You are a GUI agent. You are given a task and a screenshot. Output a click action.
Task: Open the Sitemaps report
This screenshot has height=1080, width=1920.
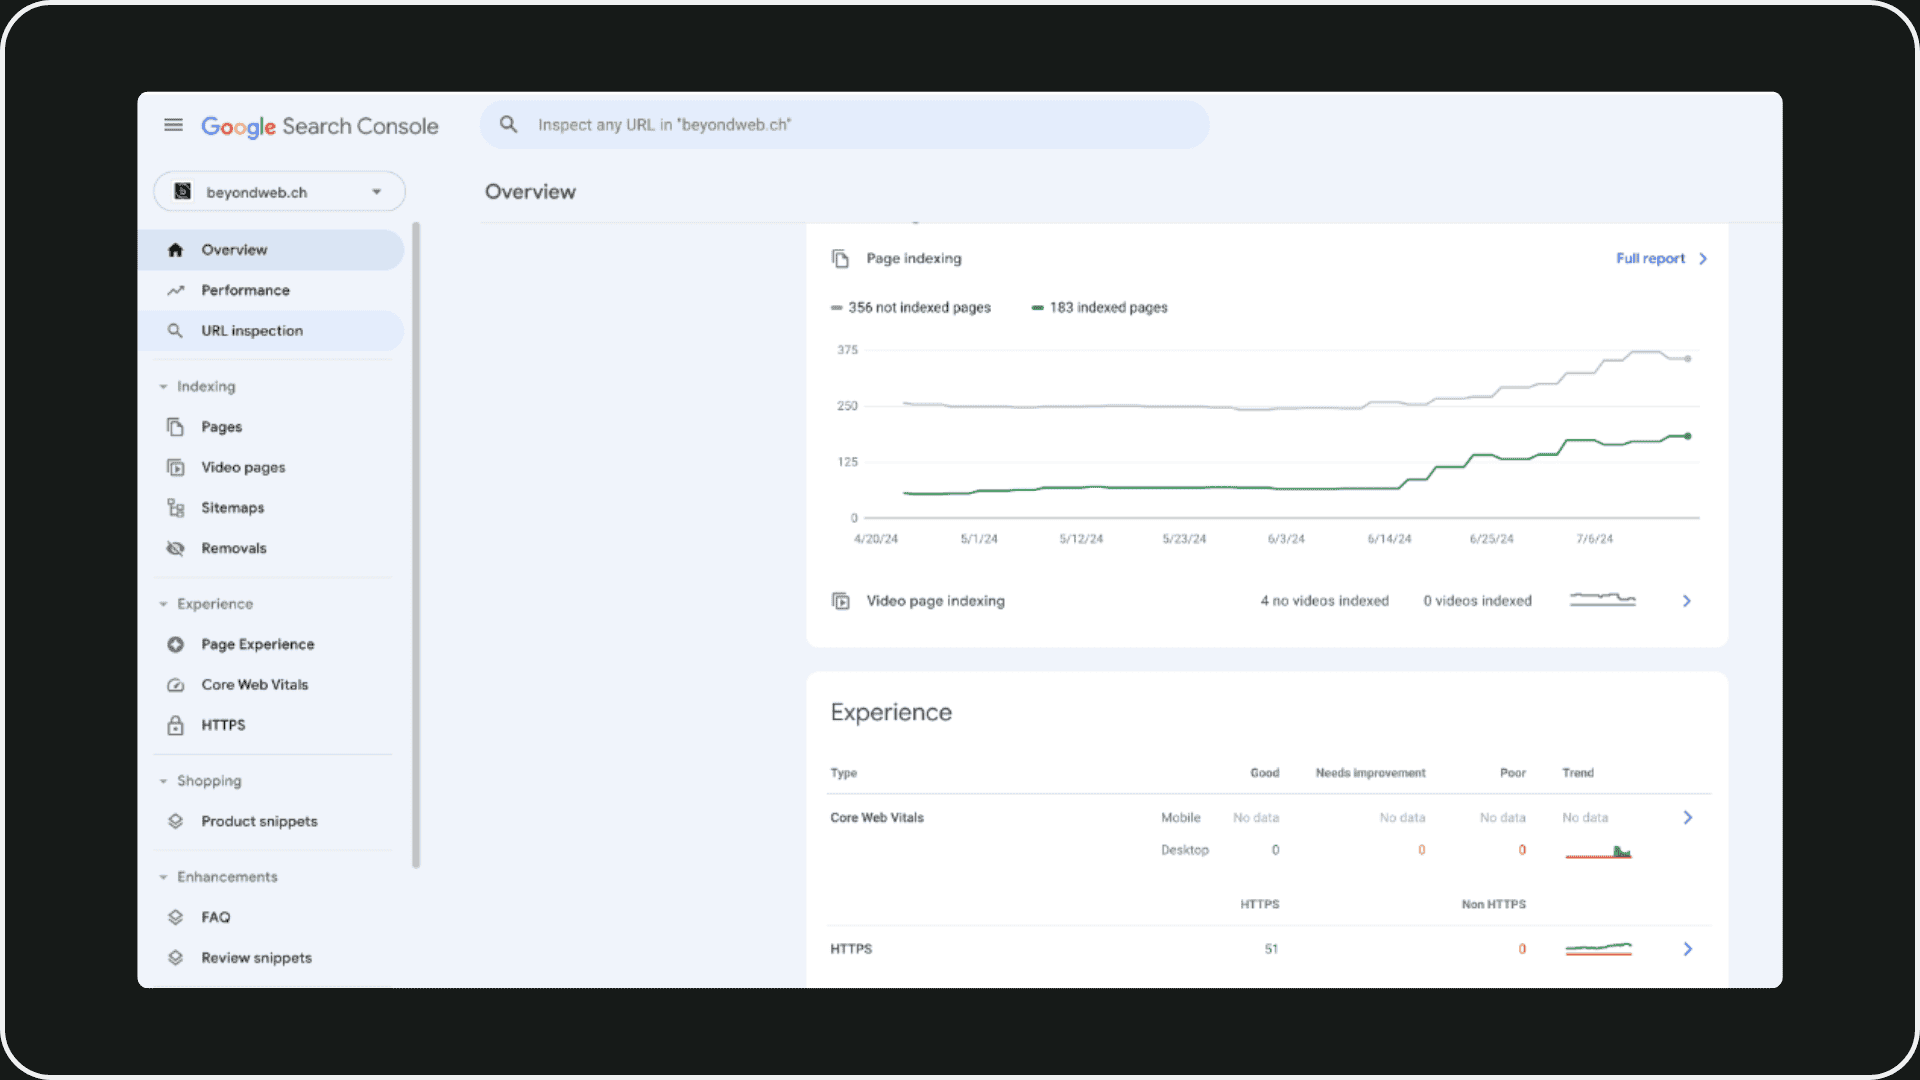tap(271, 508)
